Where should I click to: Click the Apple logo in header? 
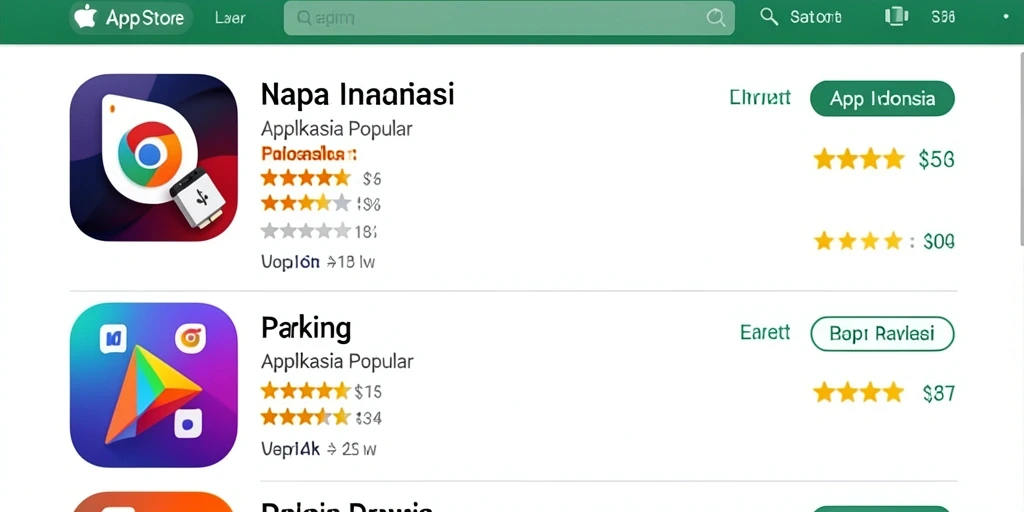[85, 16]
